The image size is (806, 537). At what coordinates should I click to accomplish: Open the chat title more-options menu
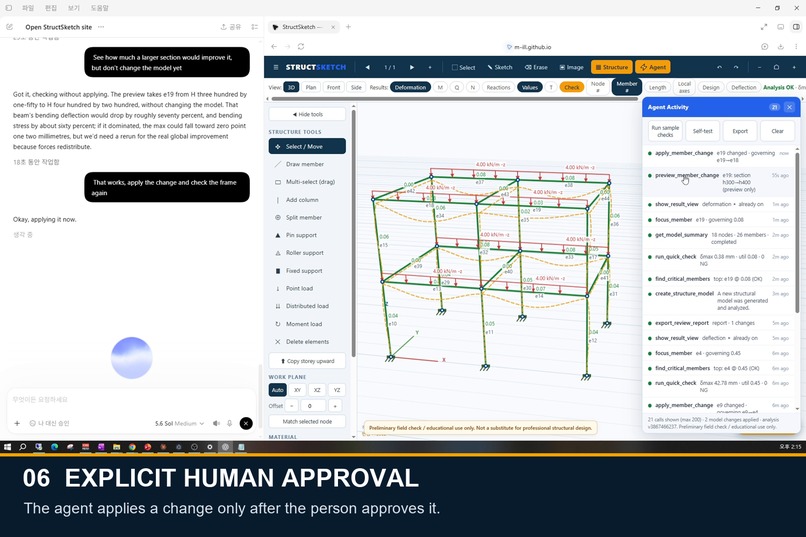[101, 27]
